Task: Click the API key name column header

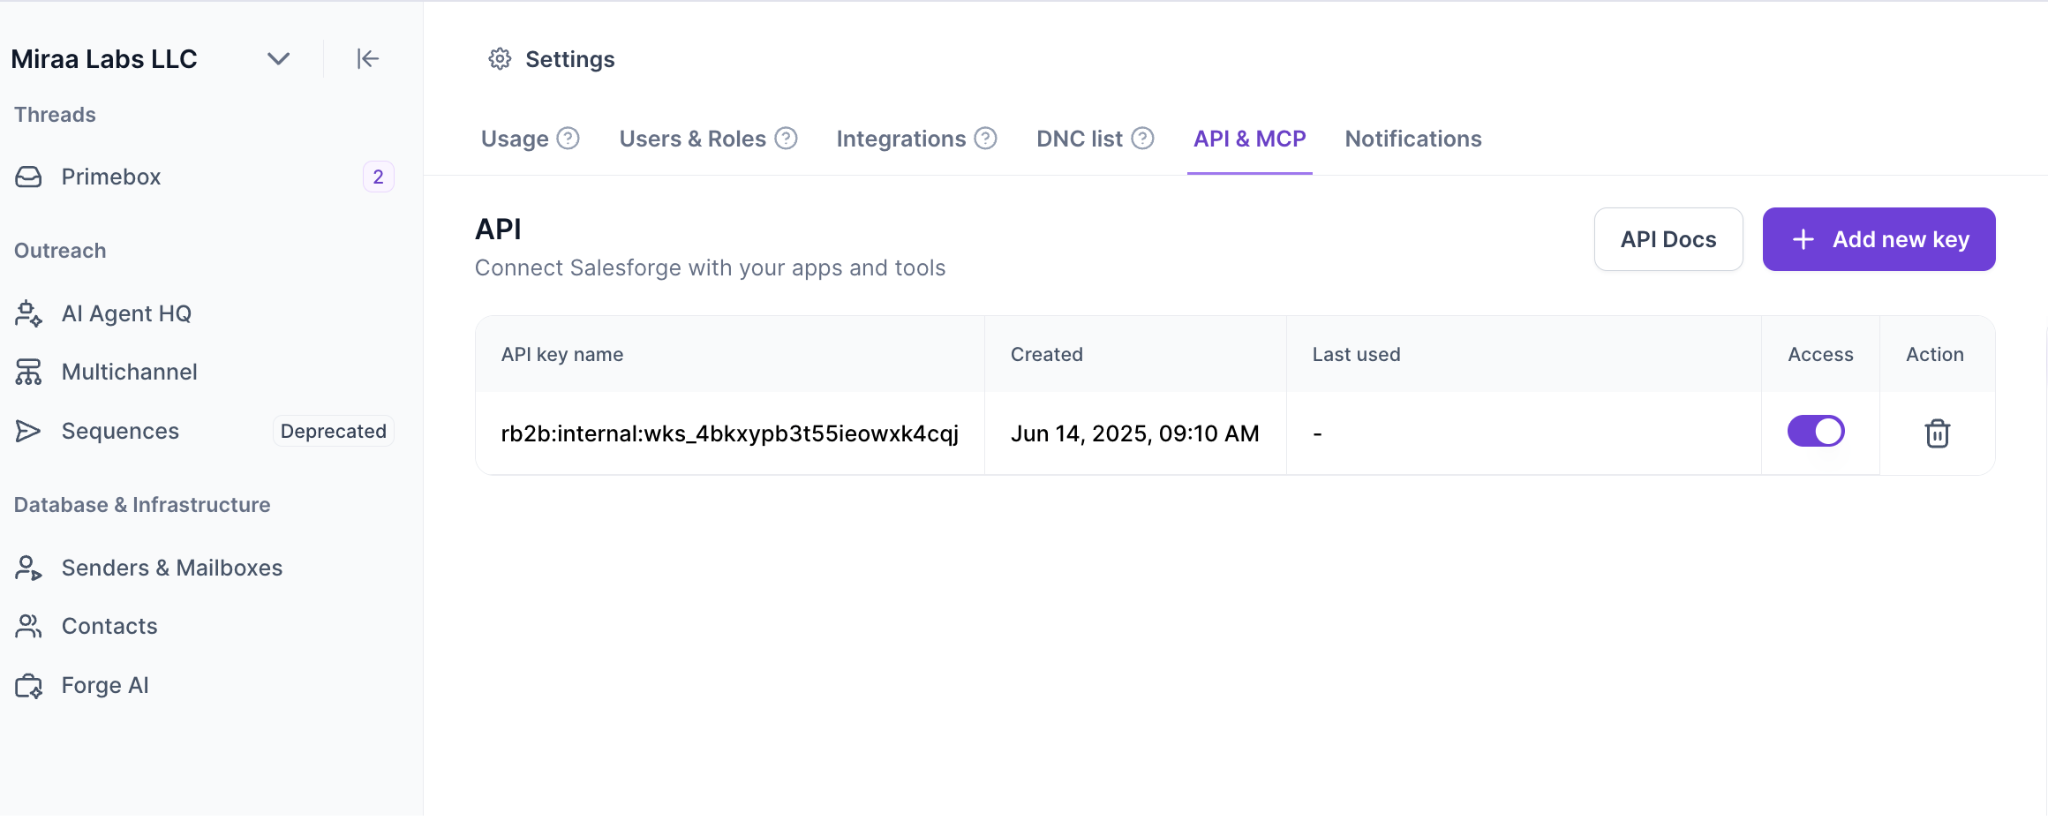Action: pos(562,354)
